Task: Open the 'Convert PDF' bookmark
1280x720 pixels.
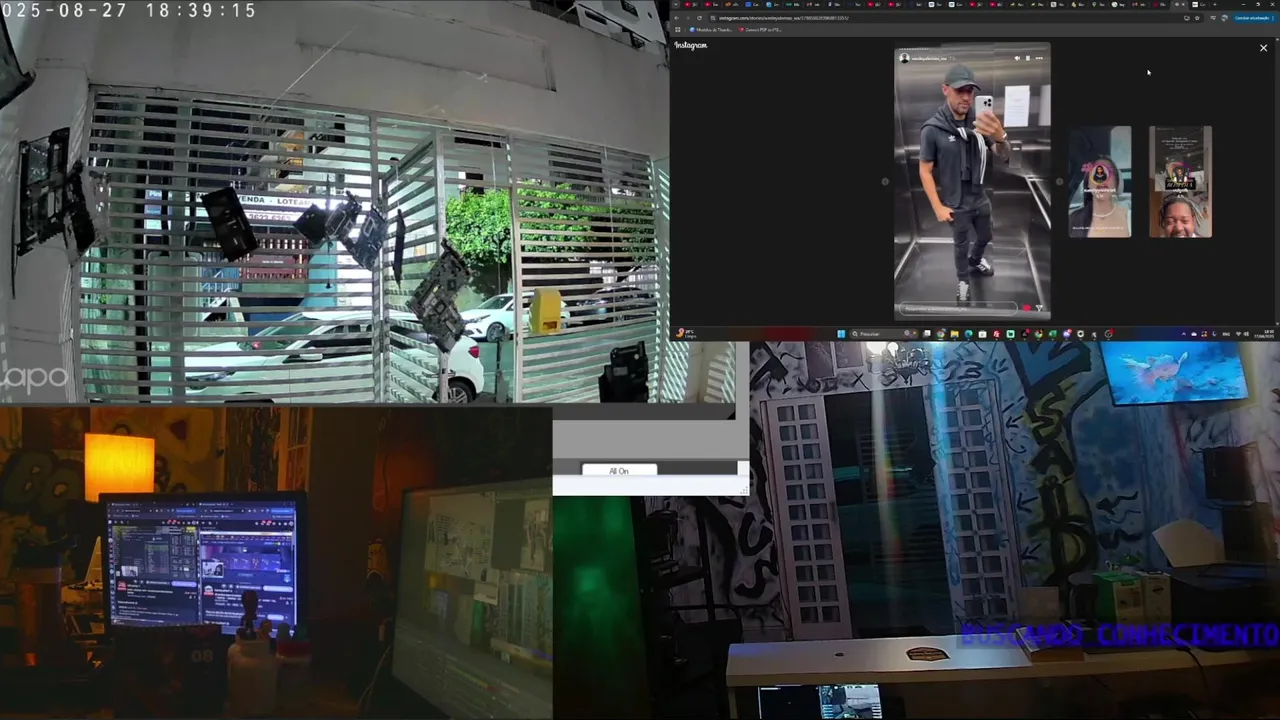Action: (760, 30)
